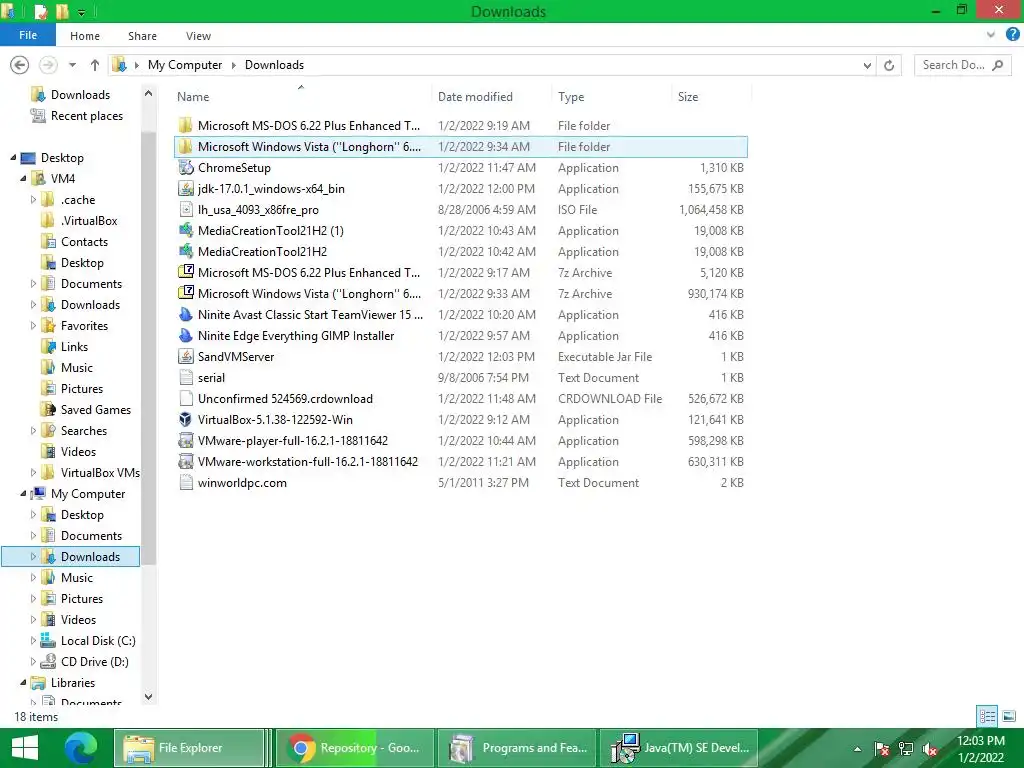Screen dimensions: 1024x768
Task: Select the jdk-17.0.1_windows-x64_bin installer icon
Action: click(186, 189)
